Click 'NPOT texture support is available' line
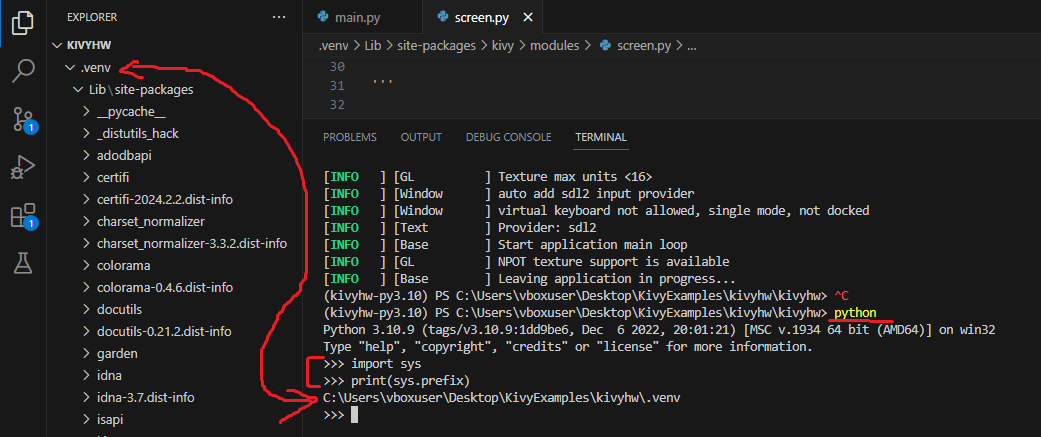The image size is (1041, 437). click(x=613, y=262)
